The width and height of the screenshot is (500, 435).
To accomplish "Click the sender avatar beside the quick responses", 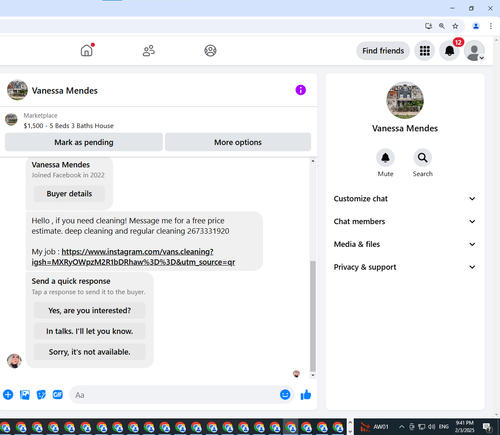I will pyautogui.click(x=14, y=361).
